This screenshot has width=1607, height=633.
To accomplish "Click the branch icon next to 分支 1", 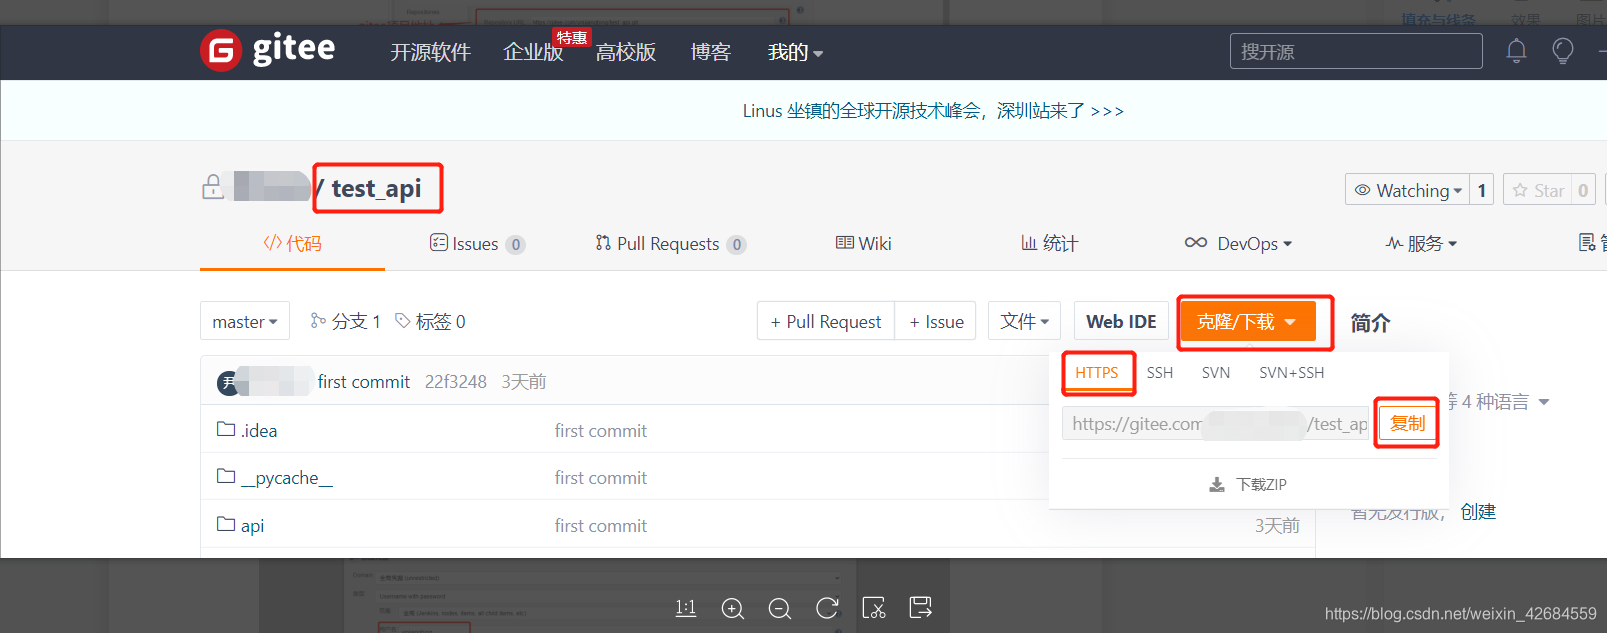I will [318, 320].
